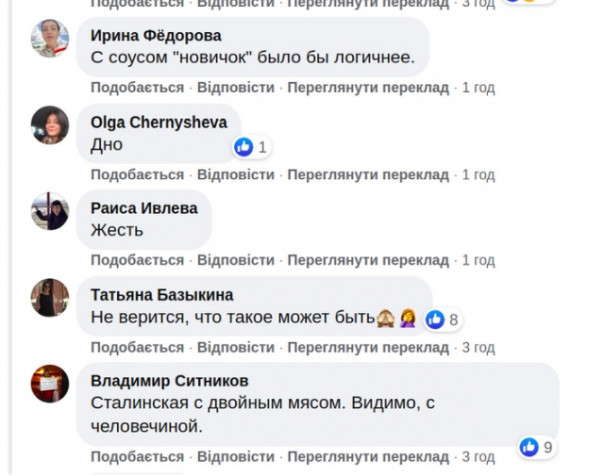This screenshot has width=604, height=476.
Task: View translation of Раиса Ивлева's comment
Action: pyautogui.click(x=368, y=260)
